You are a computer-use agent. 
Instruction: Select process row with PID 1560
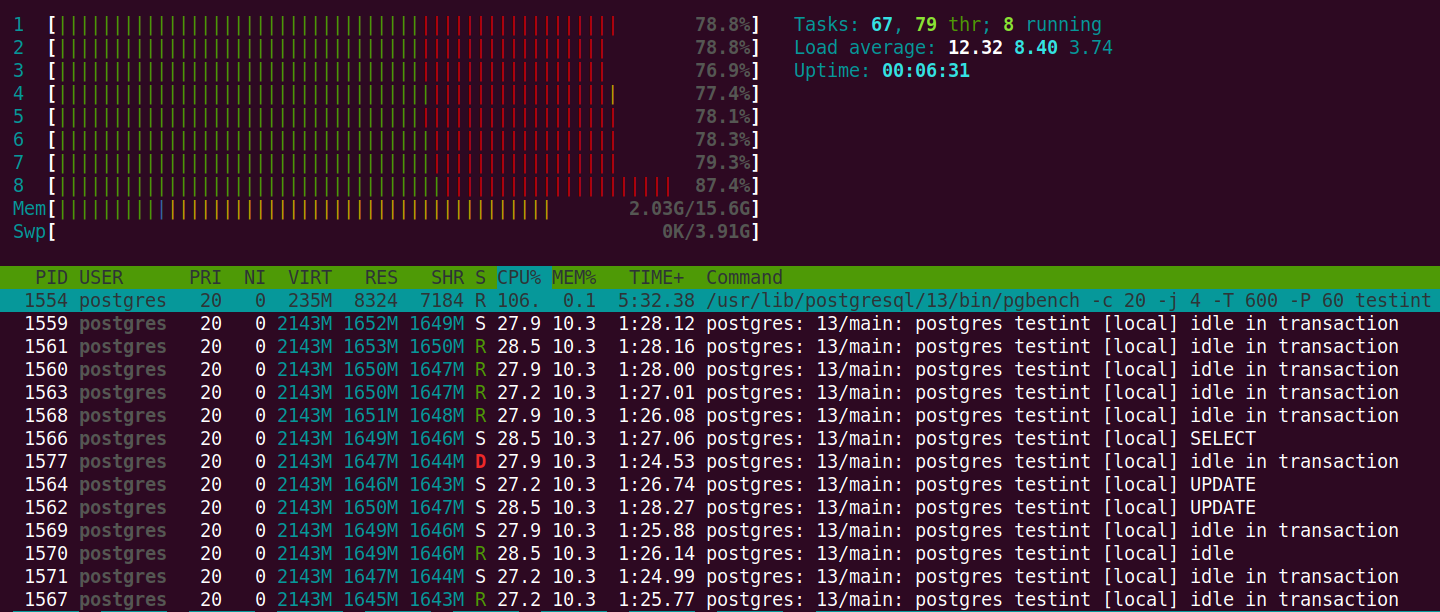720,369
